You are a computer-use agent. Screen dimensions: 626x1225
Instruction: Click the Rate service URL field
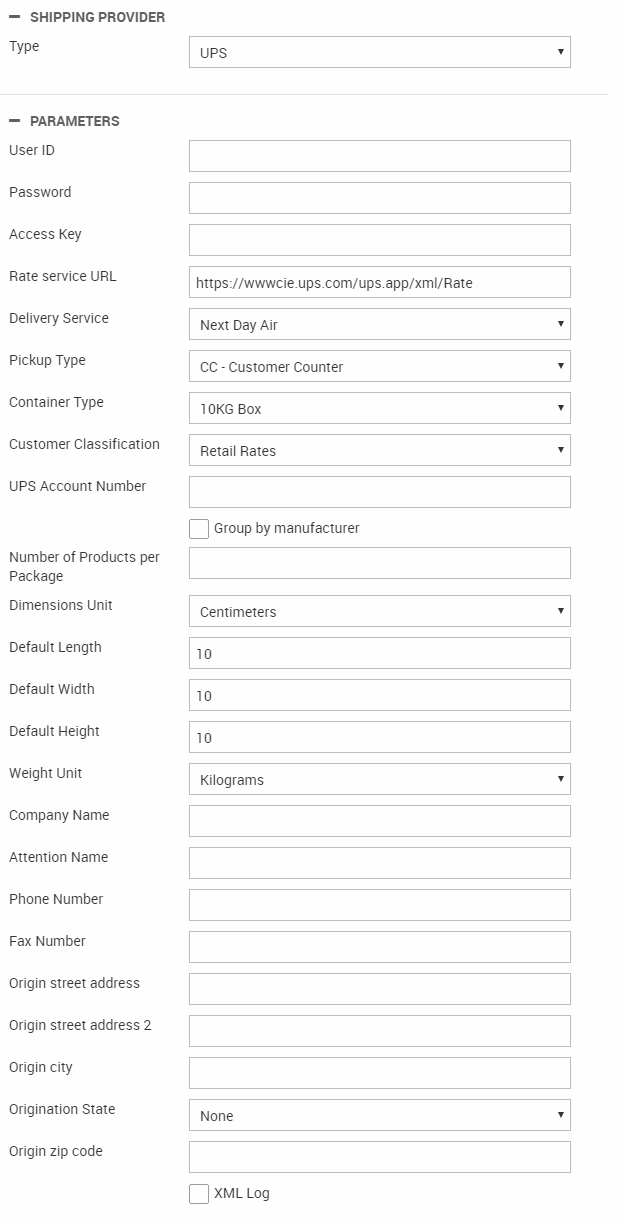379,283
